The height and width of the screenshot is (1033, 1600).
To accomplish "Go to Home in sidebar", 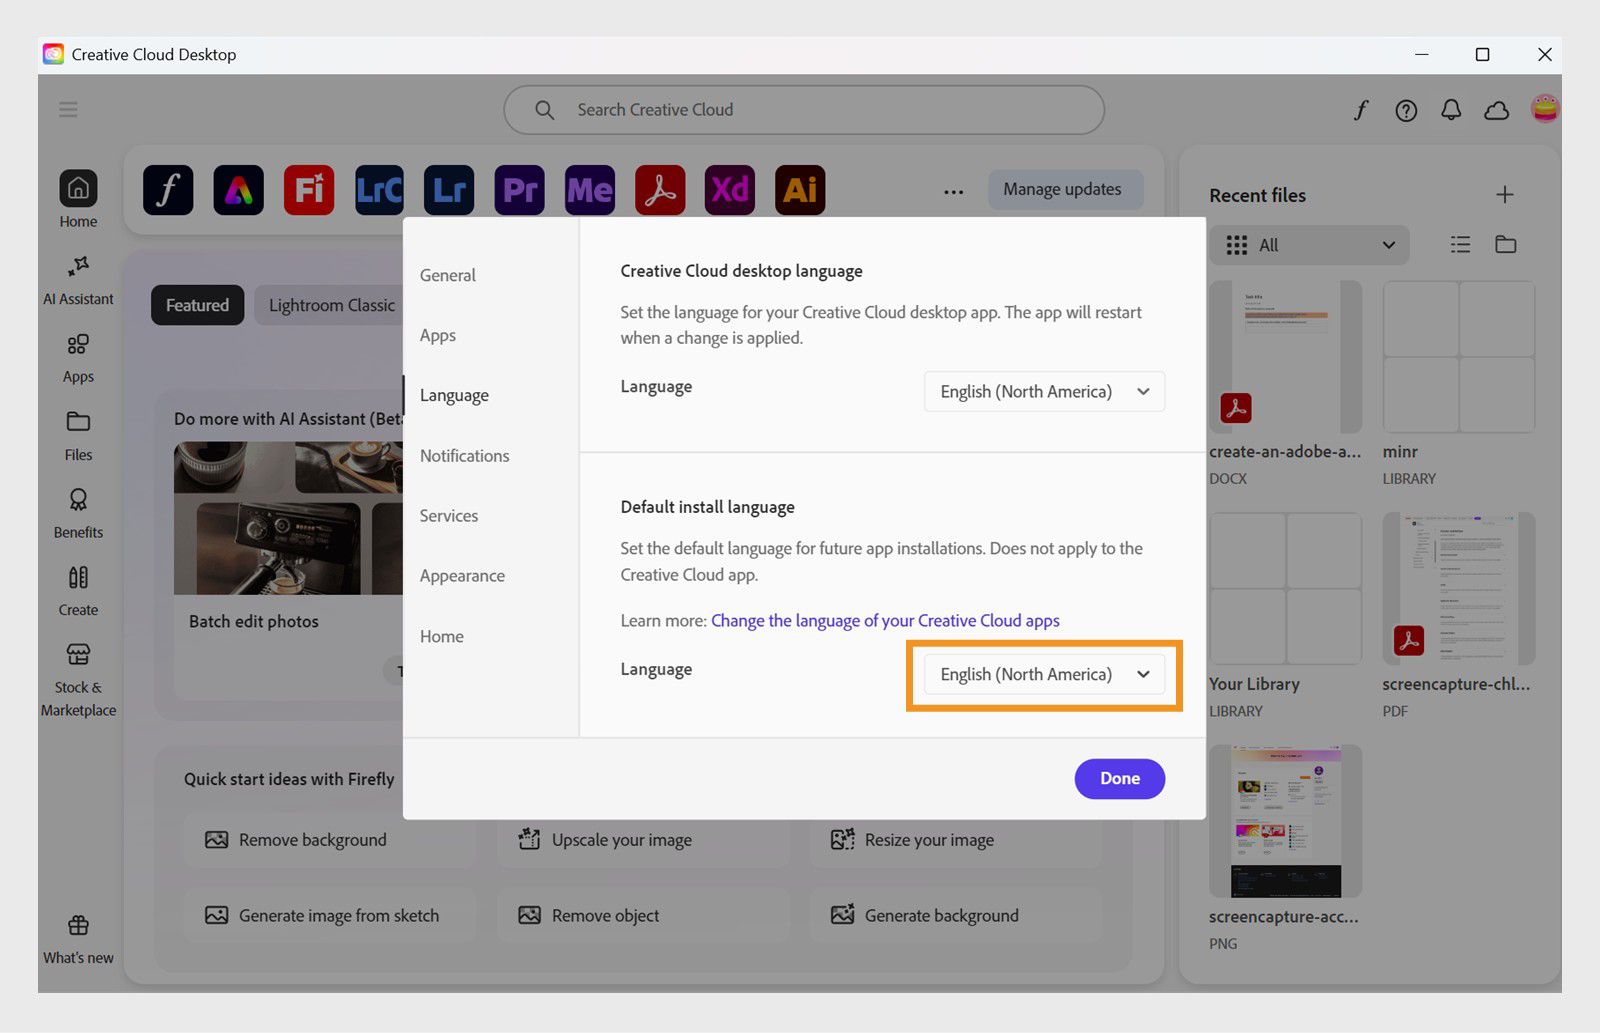I will (78, 199).
